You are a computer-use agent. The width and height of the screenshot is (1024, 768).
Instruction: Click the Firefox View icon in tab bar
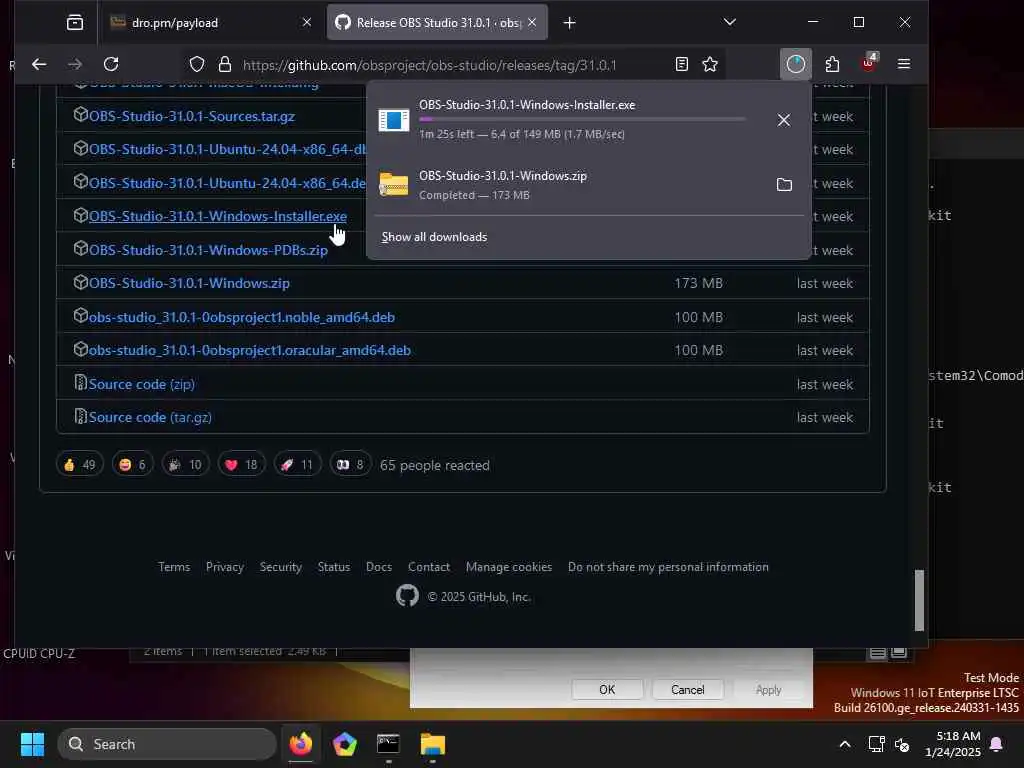click(x=75, y=23)
